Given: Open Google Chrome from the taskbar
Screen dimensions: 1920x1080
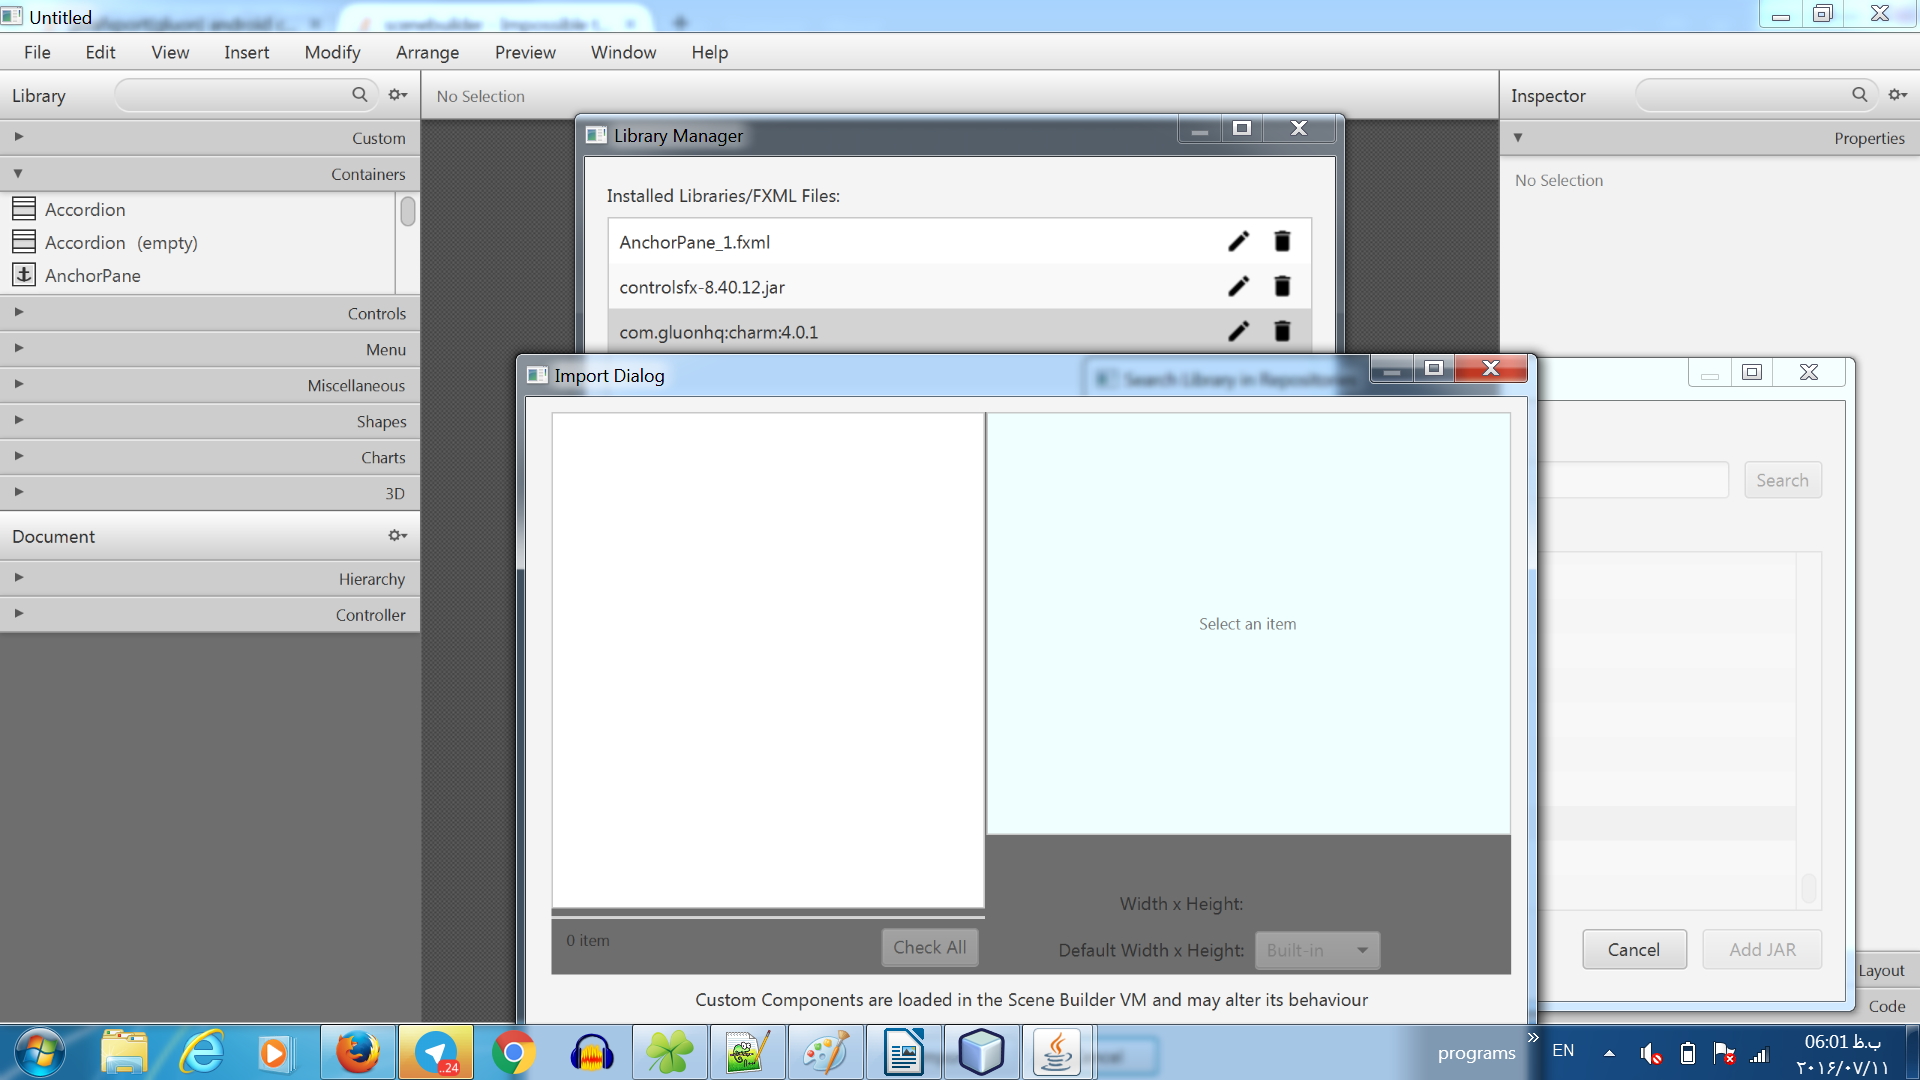Looking at the screenshot, I should coord(513,1053).
